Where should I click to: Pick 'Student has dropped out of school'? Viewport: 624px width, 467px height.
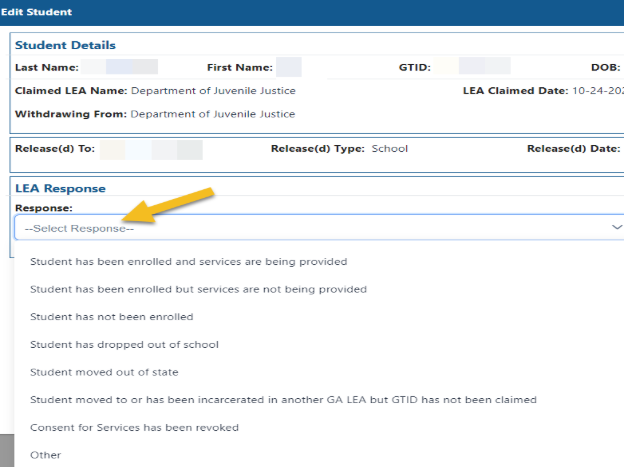coord(124,345)
